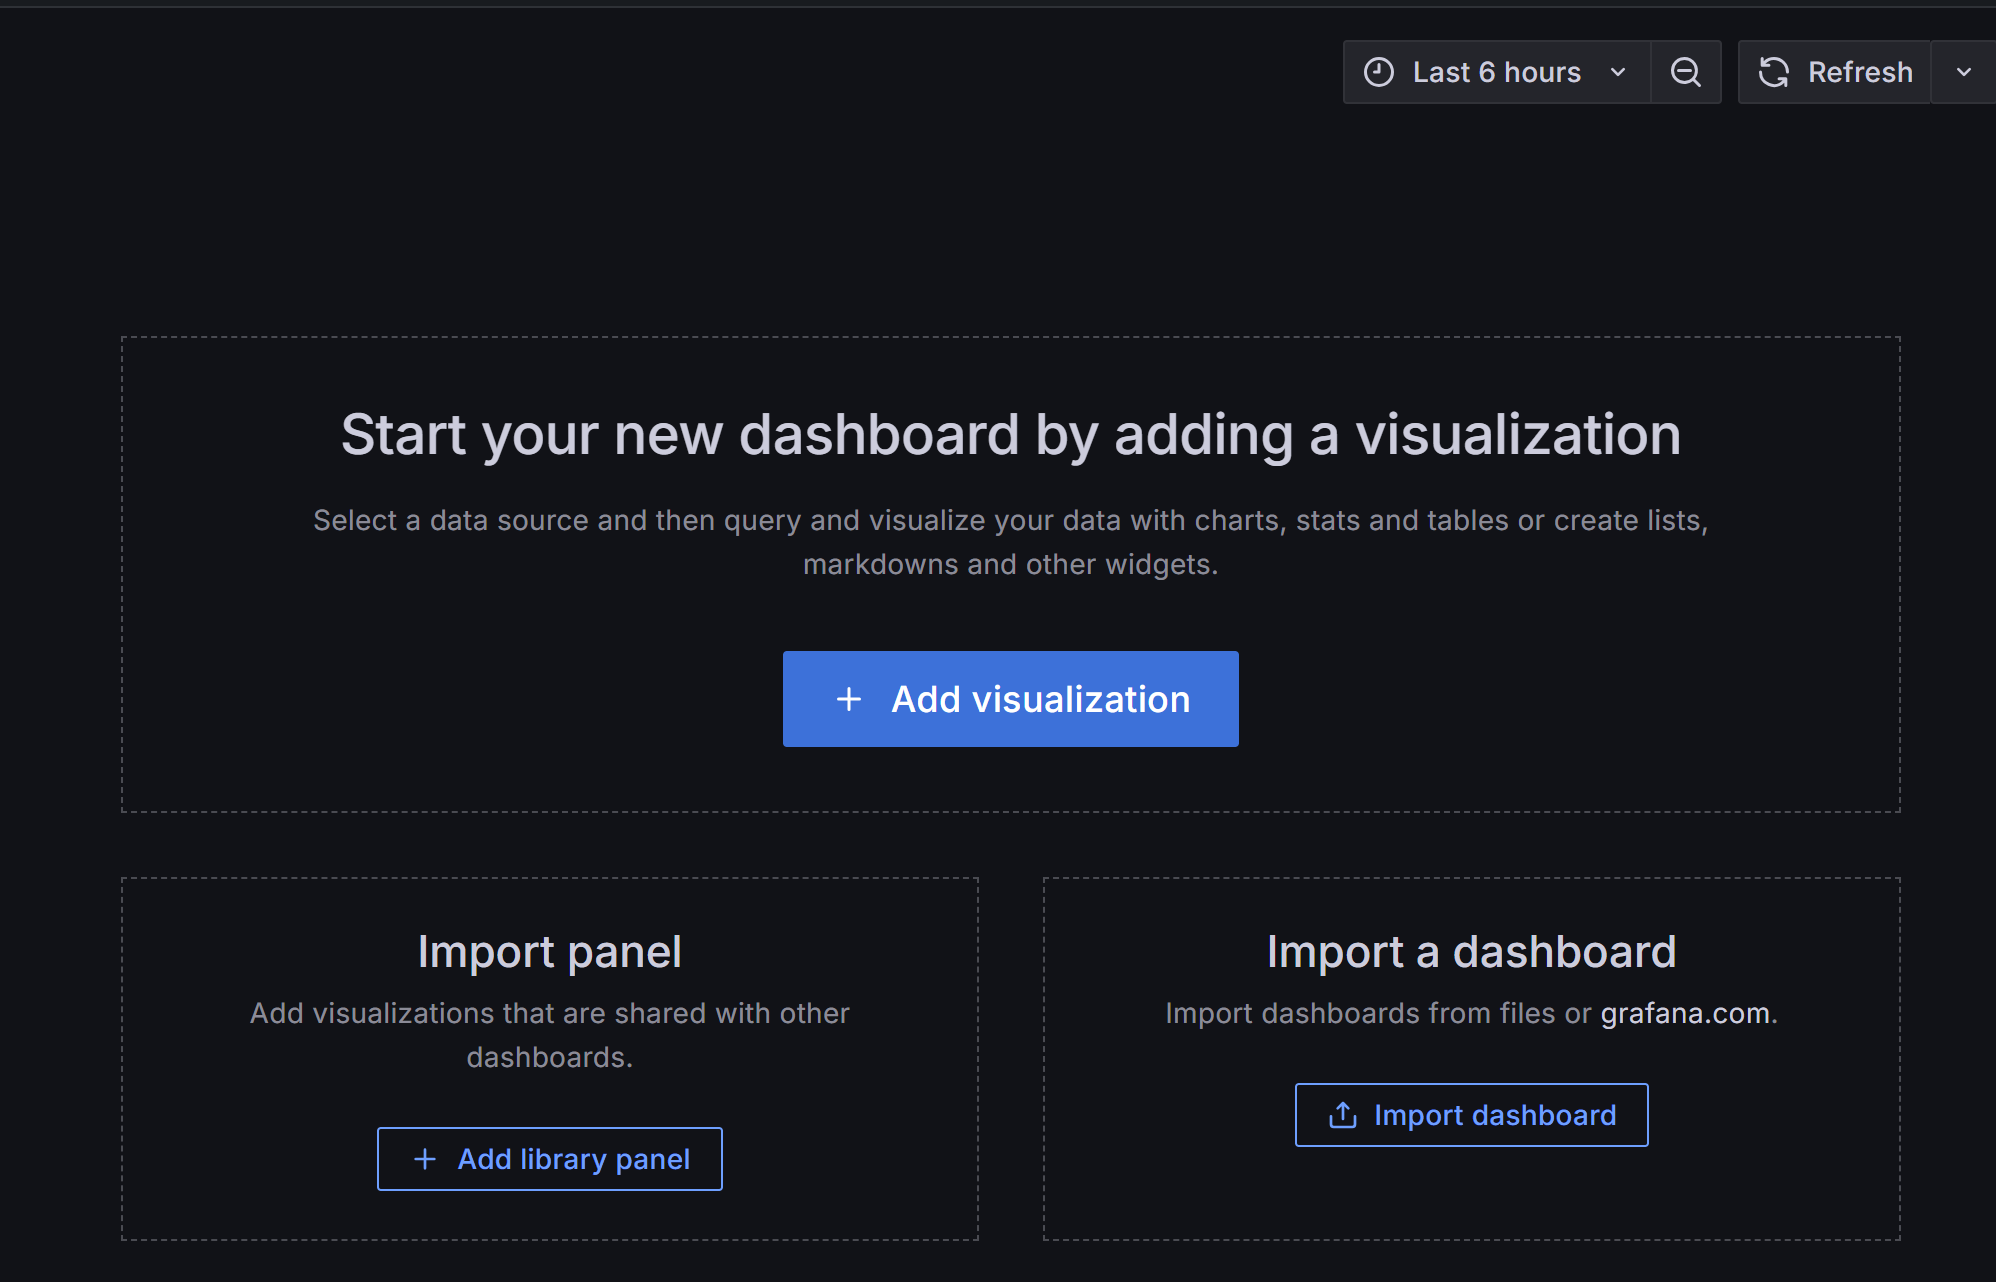Expand the refresh interval dropdown arrow

1963,72
